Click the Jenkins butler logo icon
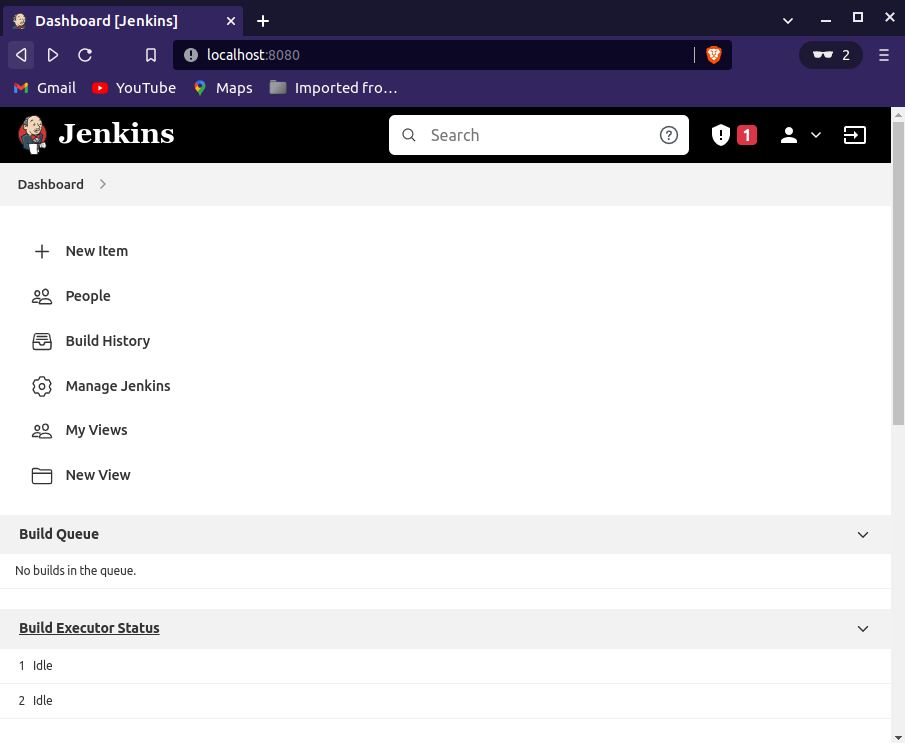The width and height of the screenshot is (905, 743). click(x=33, y=135)
